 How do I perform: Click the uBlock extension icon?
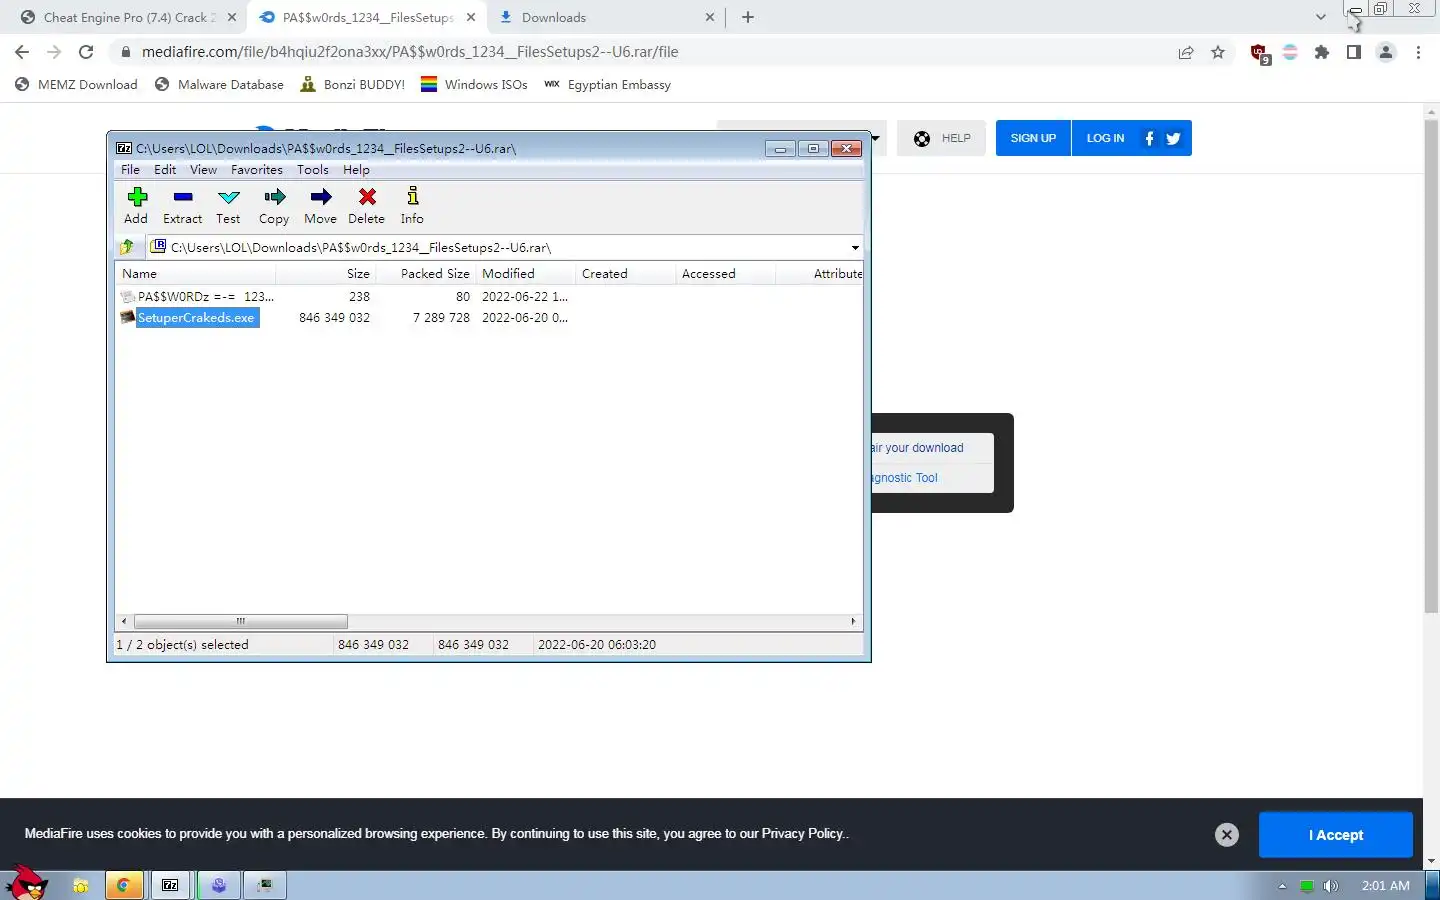pos(1260,54)
